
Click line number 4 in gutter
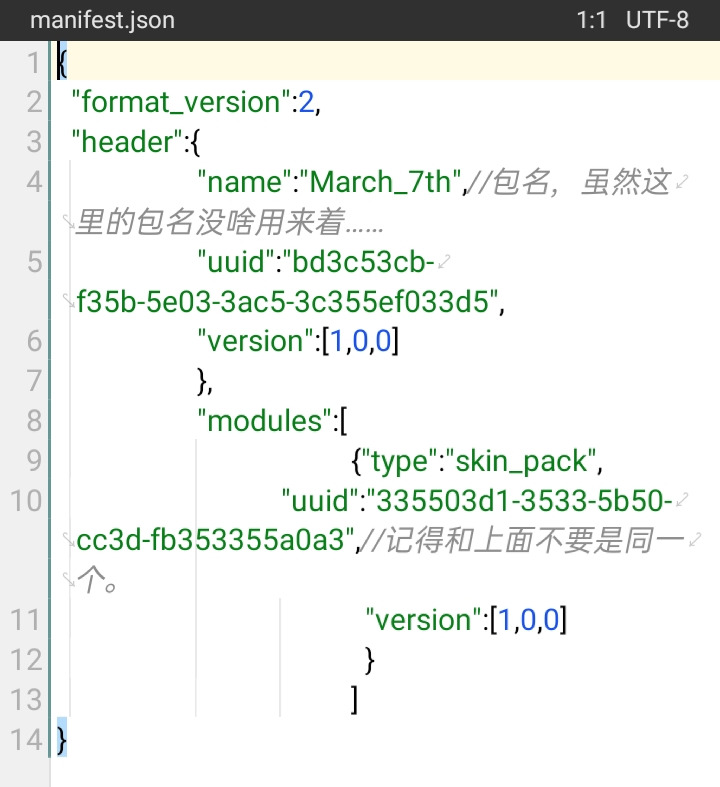[34, 181]
